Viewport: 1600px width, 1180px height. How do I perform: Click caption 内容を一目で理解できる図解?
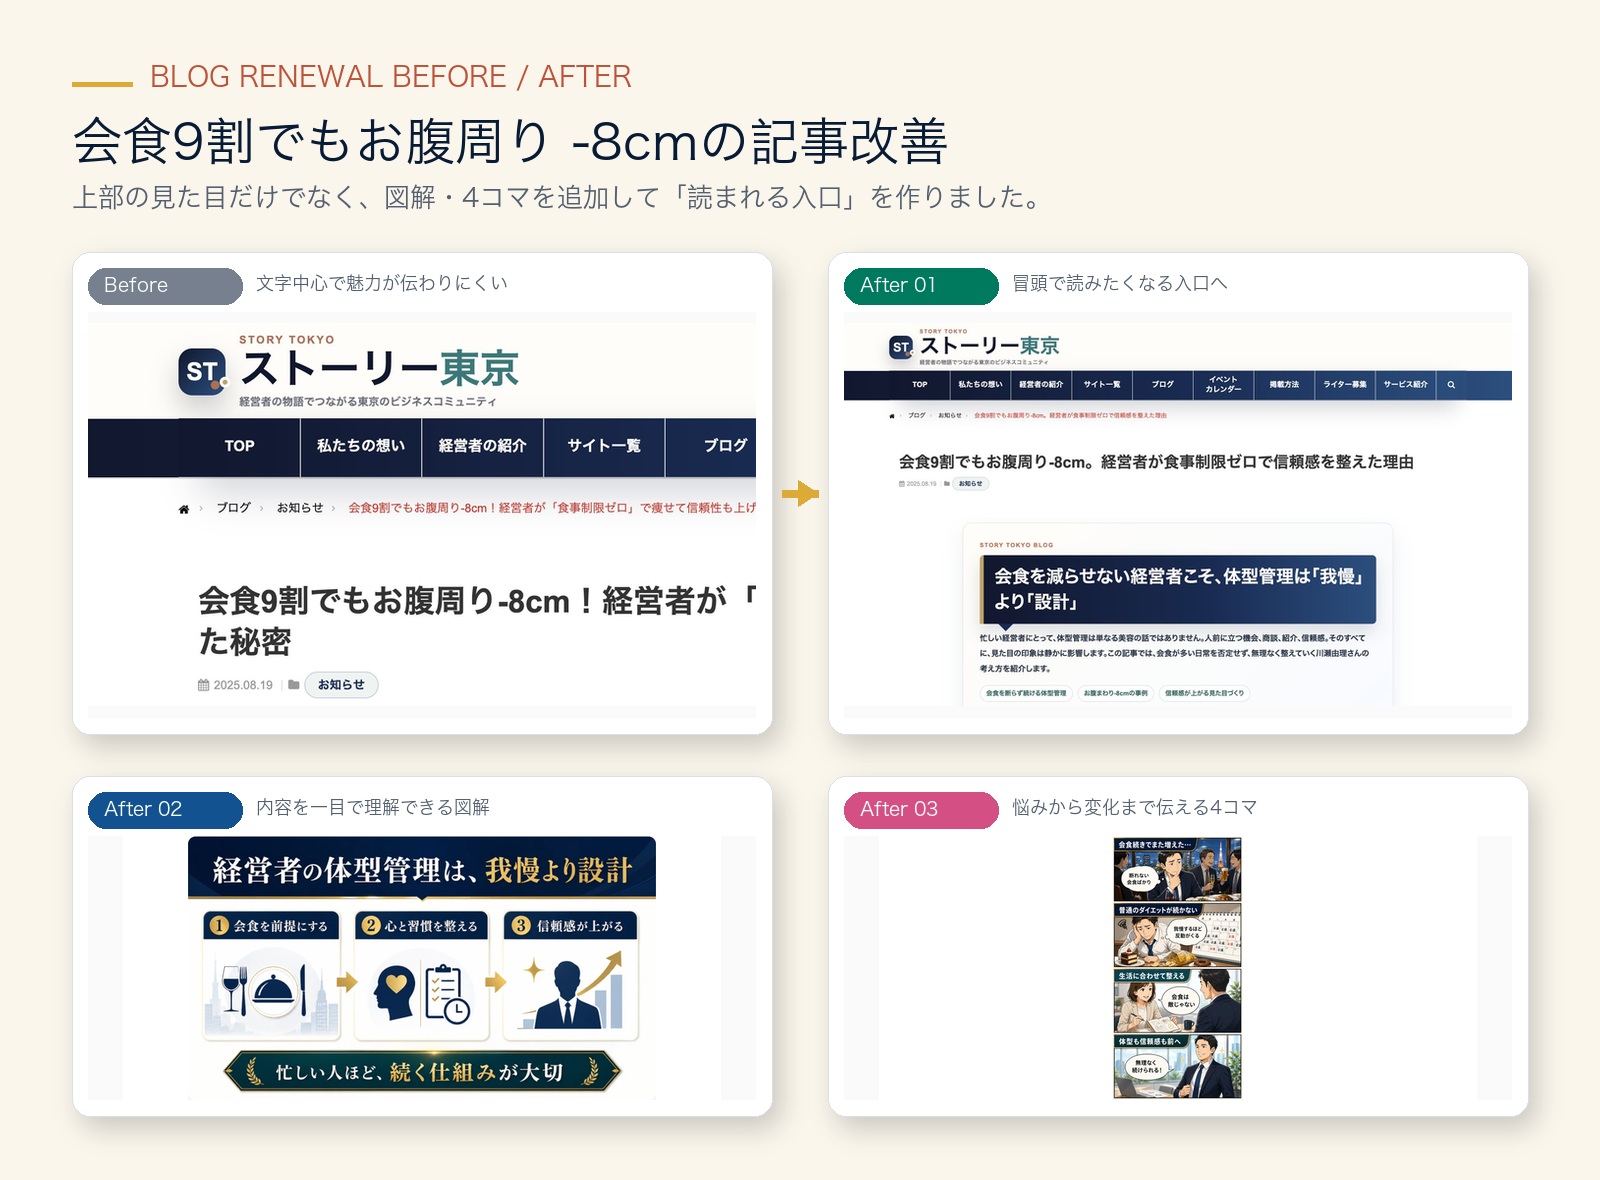coord(373,808)
